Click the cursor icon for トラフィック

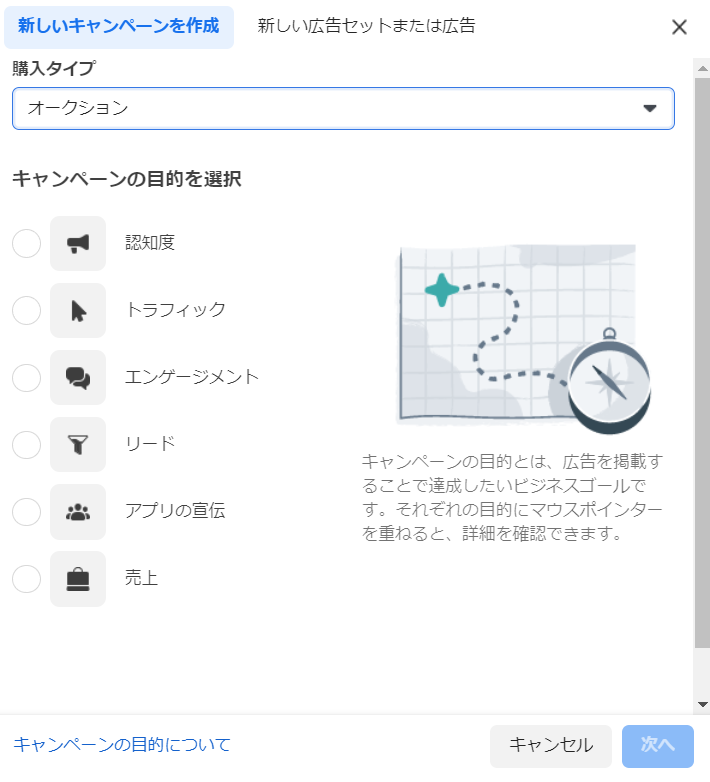coord(78,311)
